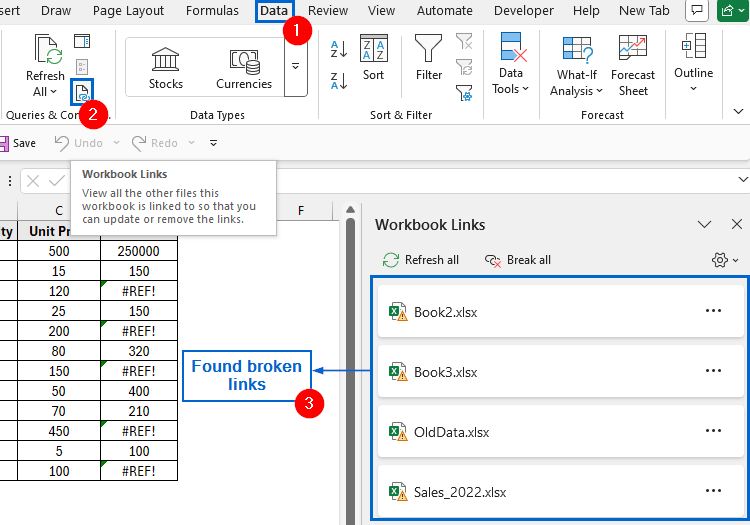Open the Review ribbon tab

tap(327, 11)
